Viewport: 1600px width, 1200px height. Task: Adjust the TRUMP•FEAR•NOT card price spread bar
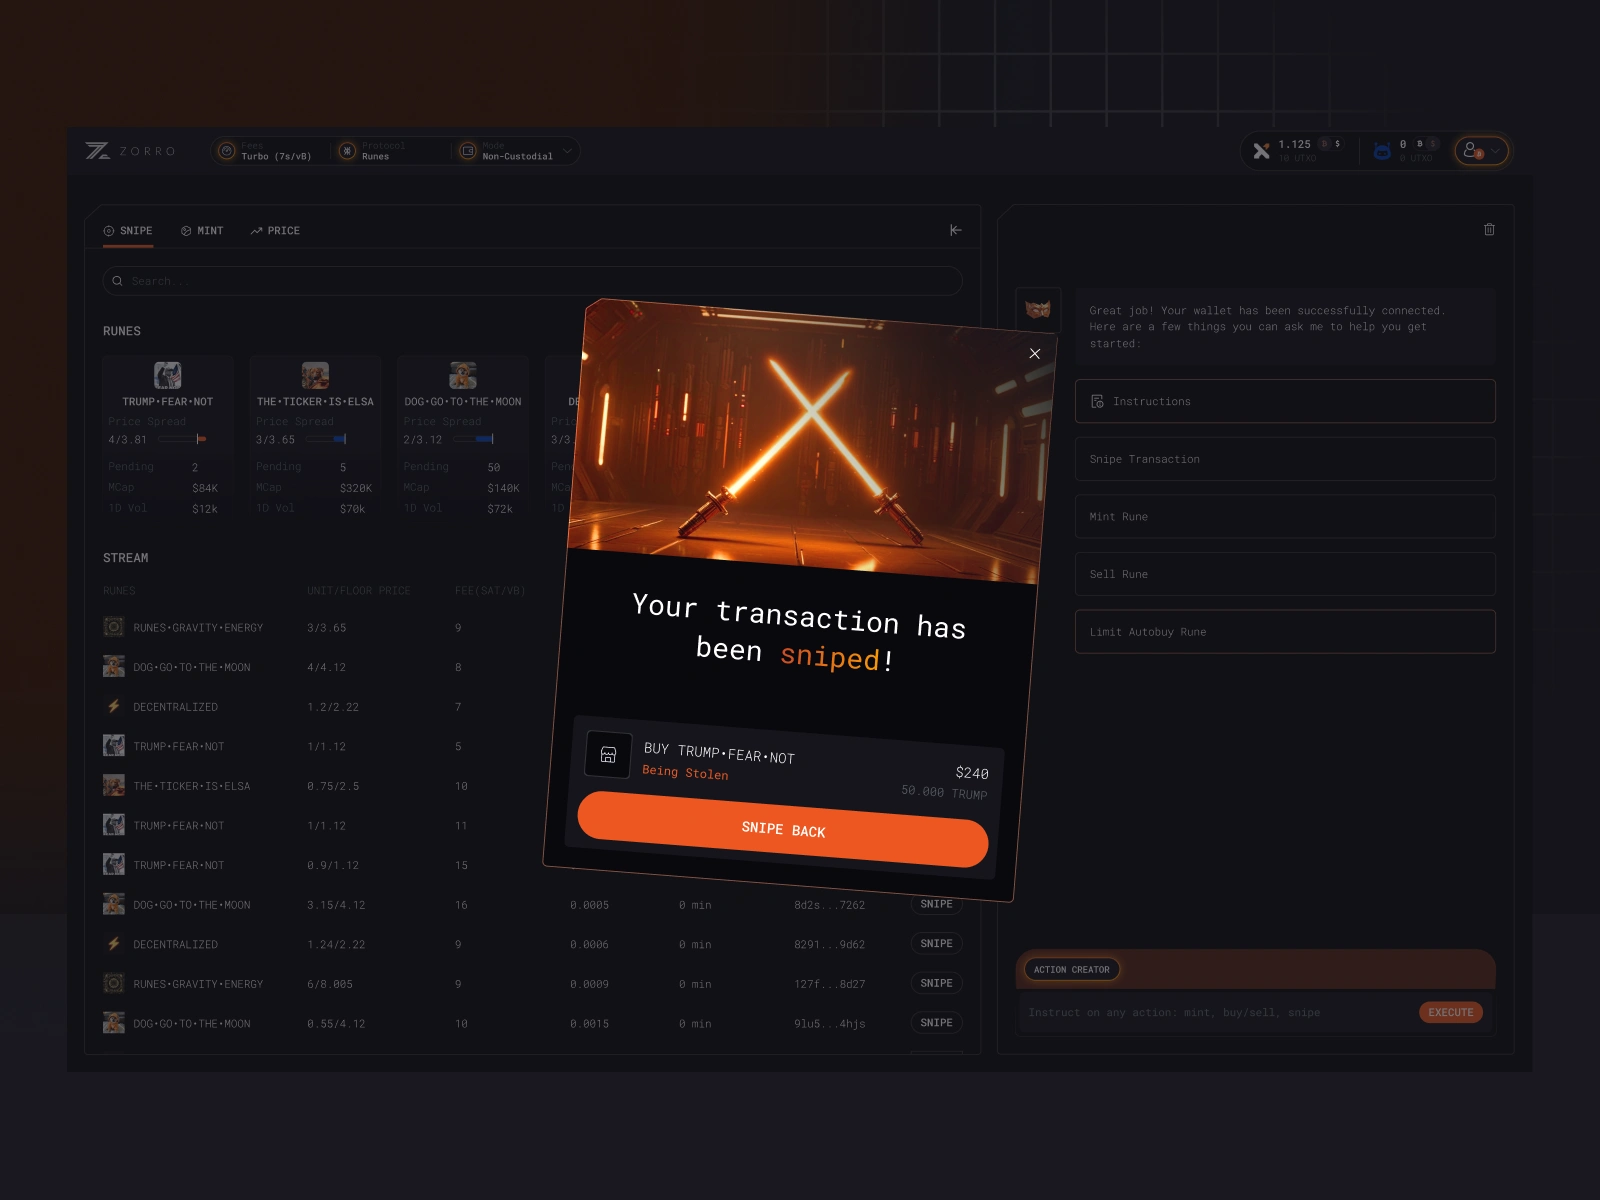tap(182, 439)
